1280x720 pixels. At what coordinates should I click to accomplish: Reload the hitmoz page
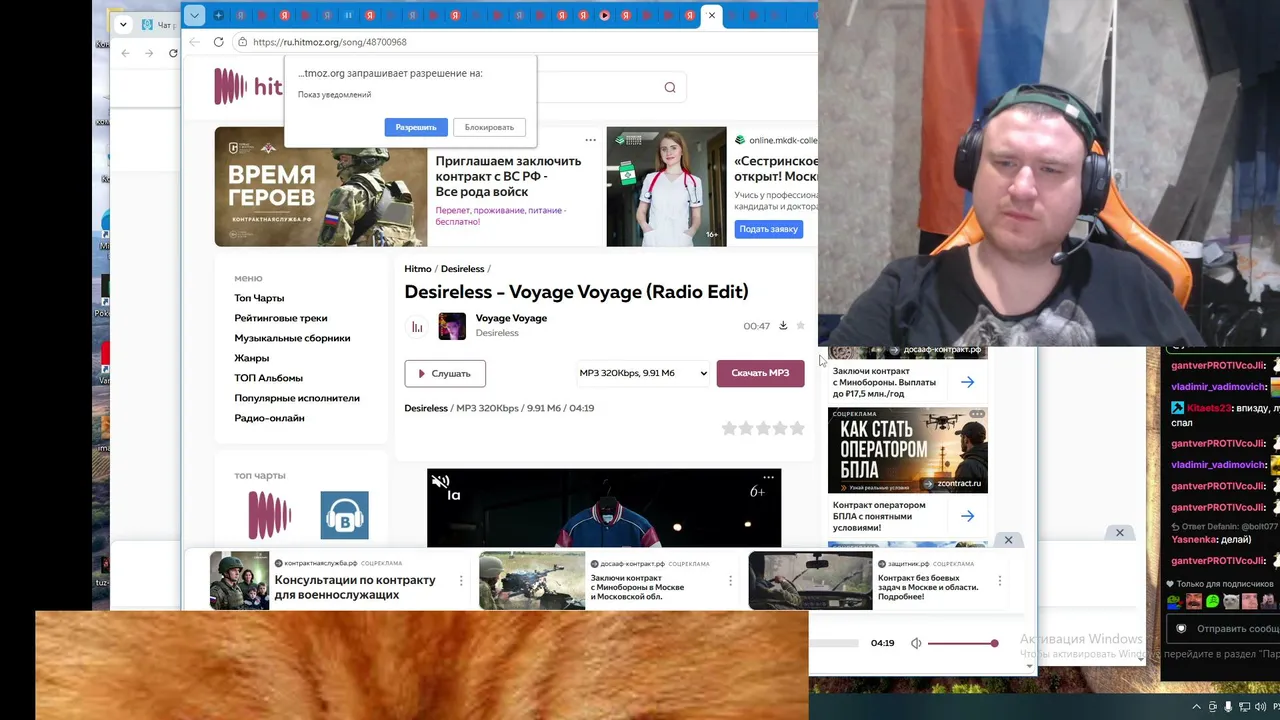[218, 42]
